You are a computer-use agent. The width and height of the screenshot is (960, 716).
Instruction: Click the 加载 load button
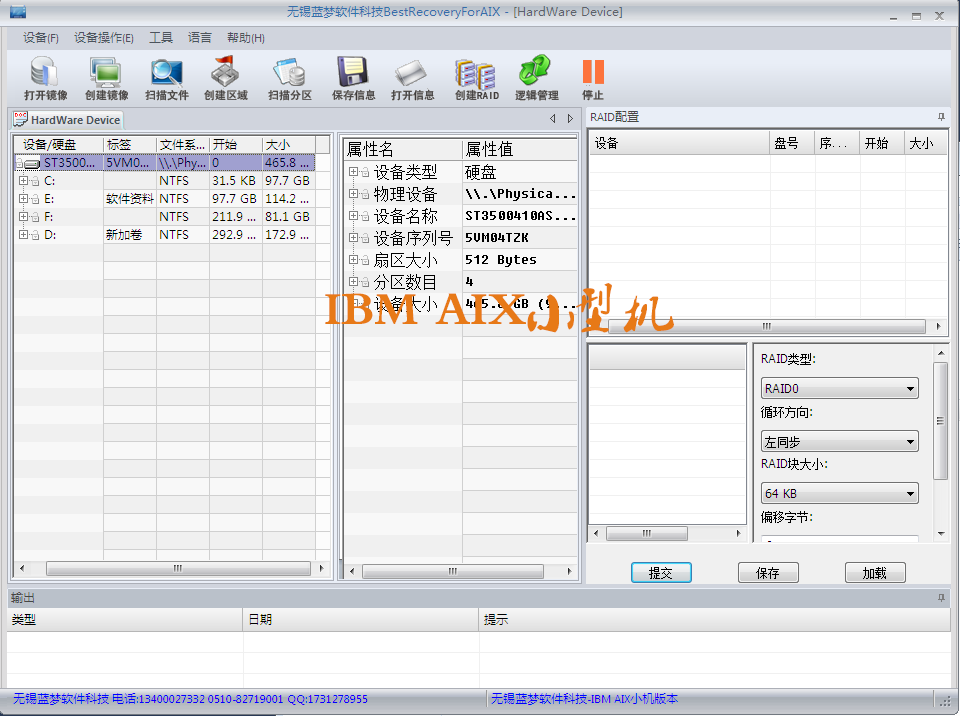point(874,573)
